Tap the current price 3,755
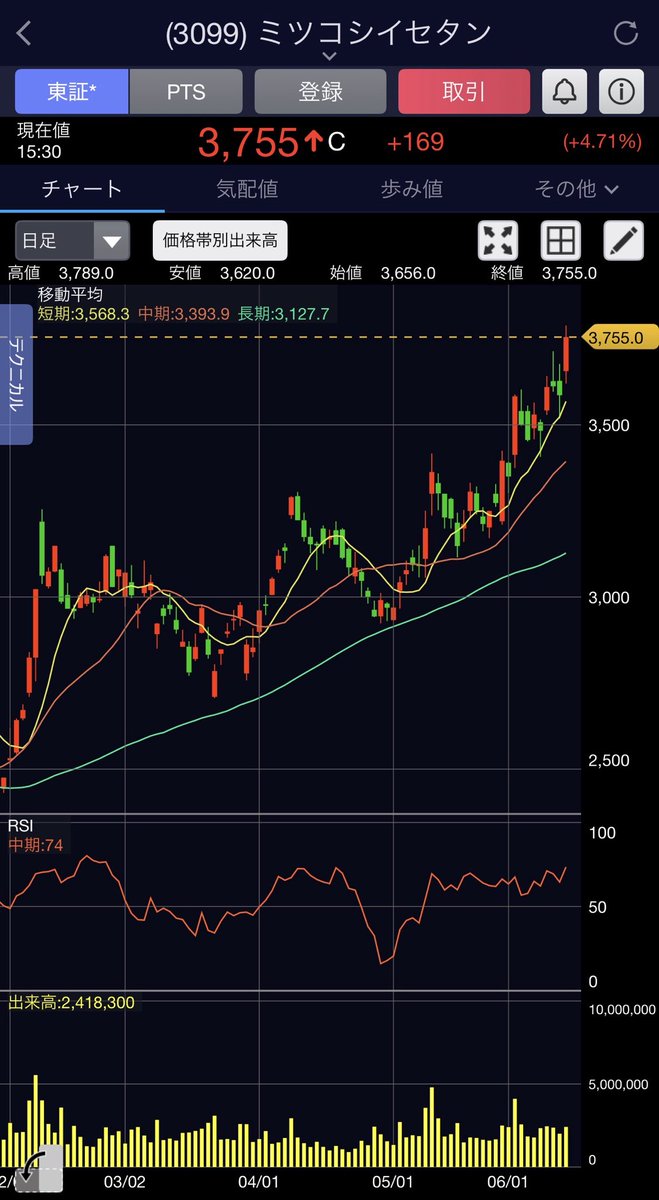This screenshot has height=1200, width=659. pyautogui.click(x=248, y=142)
